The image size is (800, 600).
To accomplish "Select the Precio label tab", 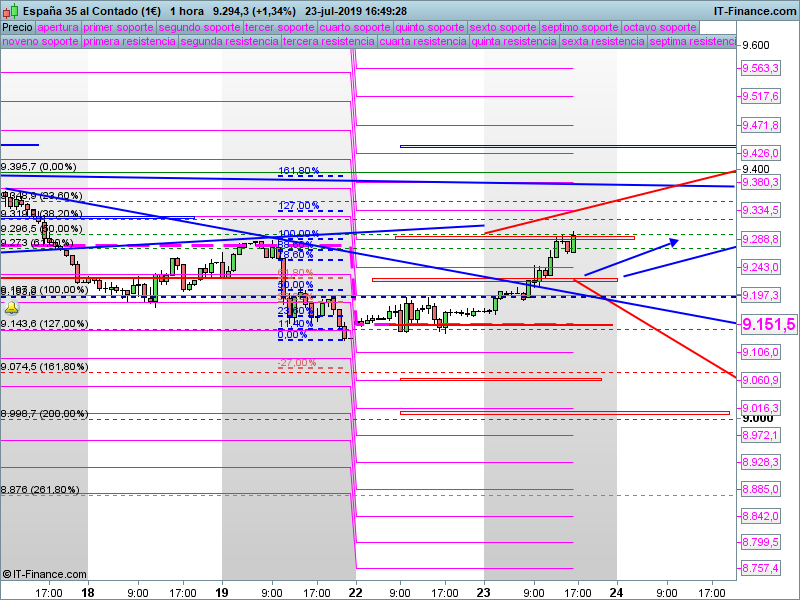I will point(17,27).
